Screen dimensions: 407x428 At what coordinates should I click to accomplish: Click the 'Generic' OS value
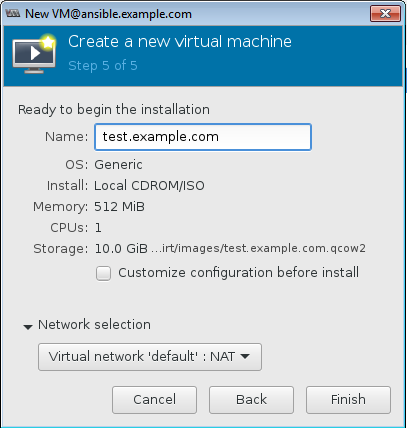pyautogui.click(x=118, y=165)
